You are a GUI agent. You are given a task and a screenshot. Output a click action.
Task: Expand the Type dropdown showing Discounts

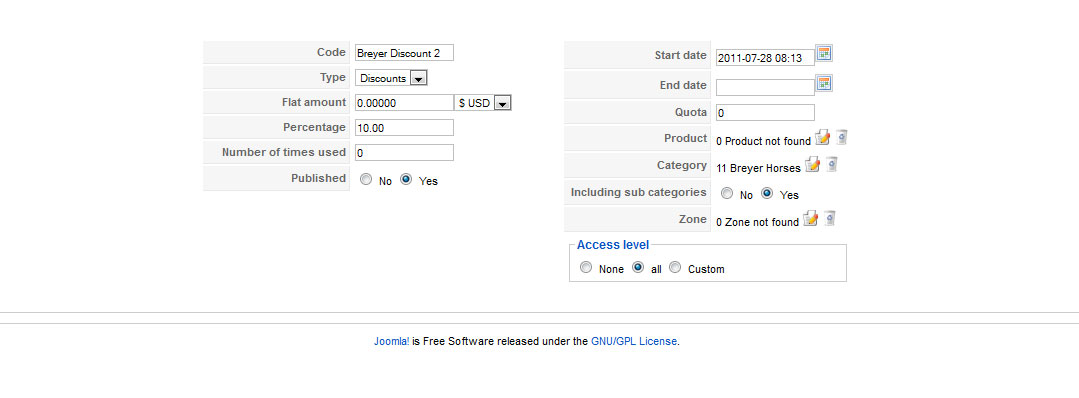point(392,78)
